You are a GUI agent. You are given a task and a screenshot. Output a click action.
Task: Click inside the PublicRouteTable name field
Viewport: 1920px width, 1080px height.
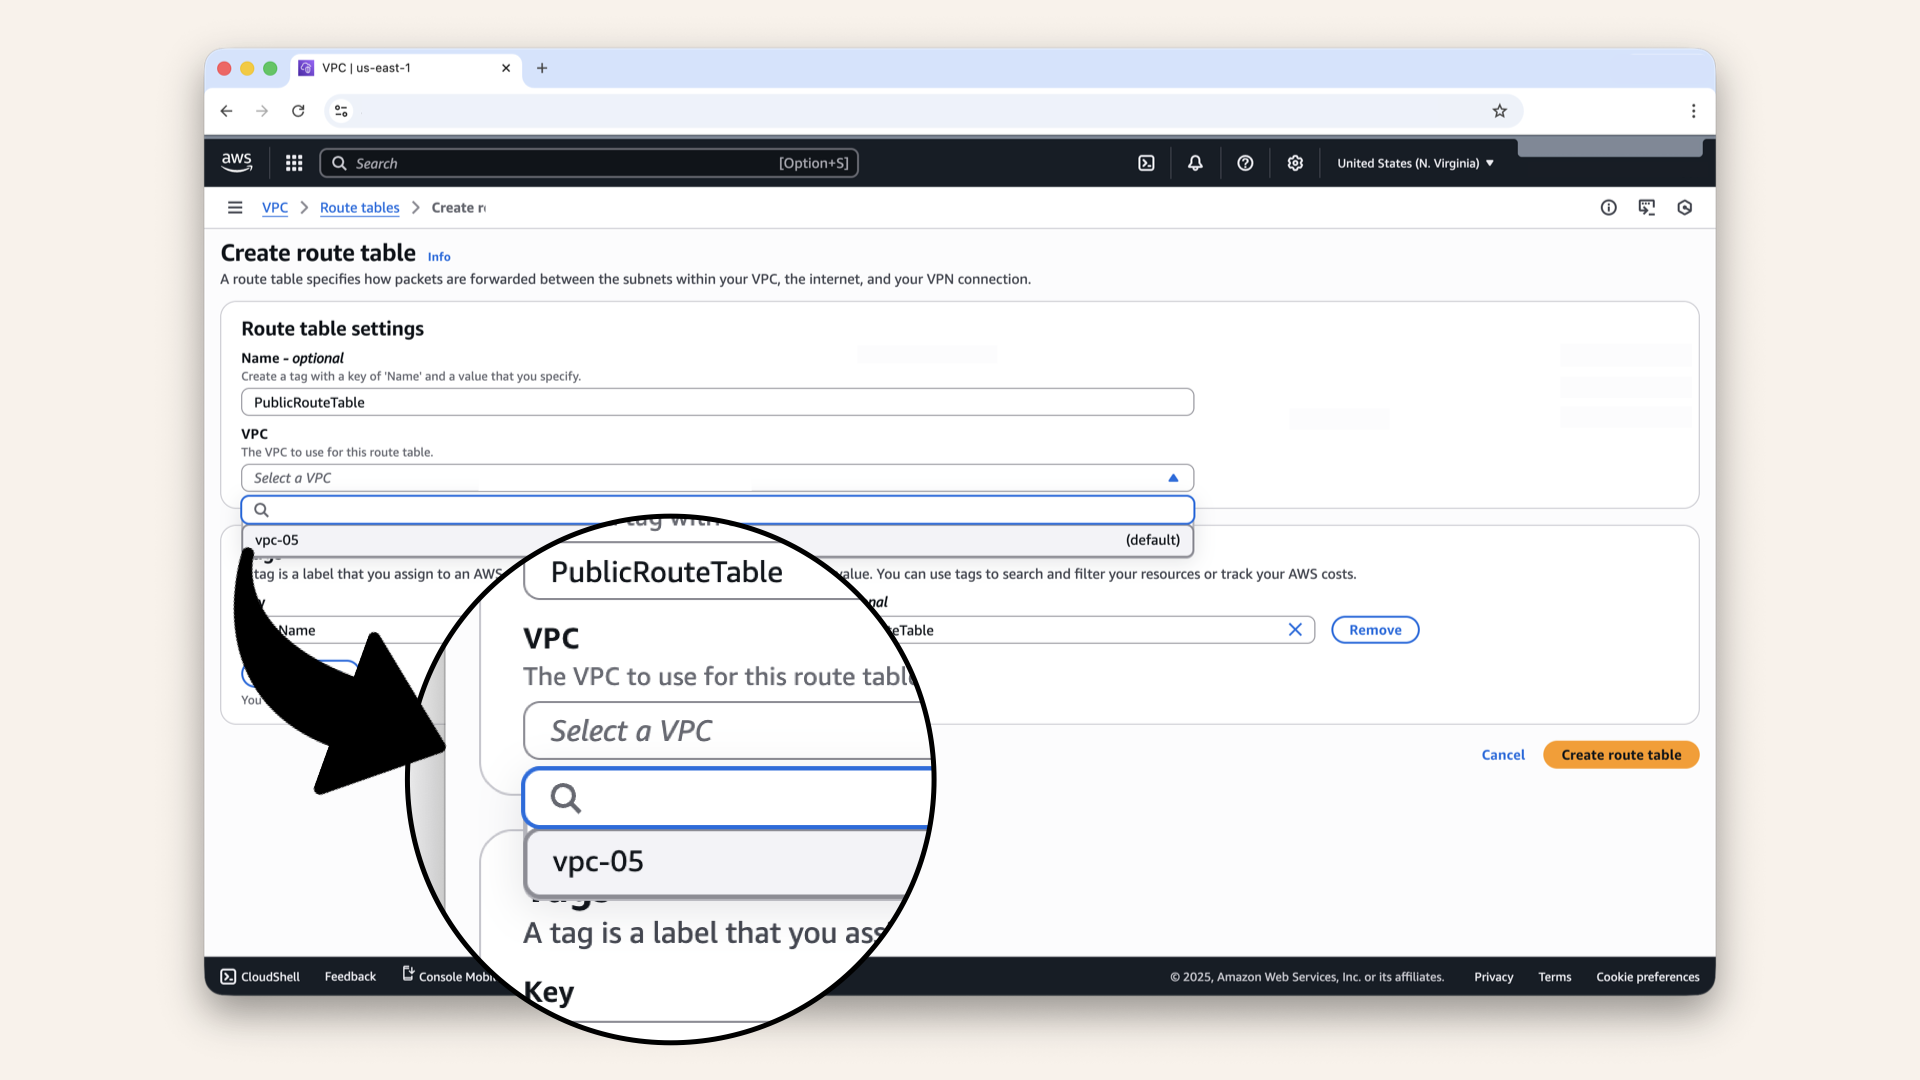tap(716, 402)
